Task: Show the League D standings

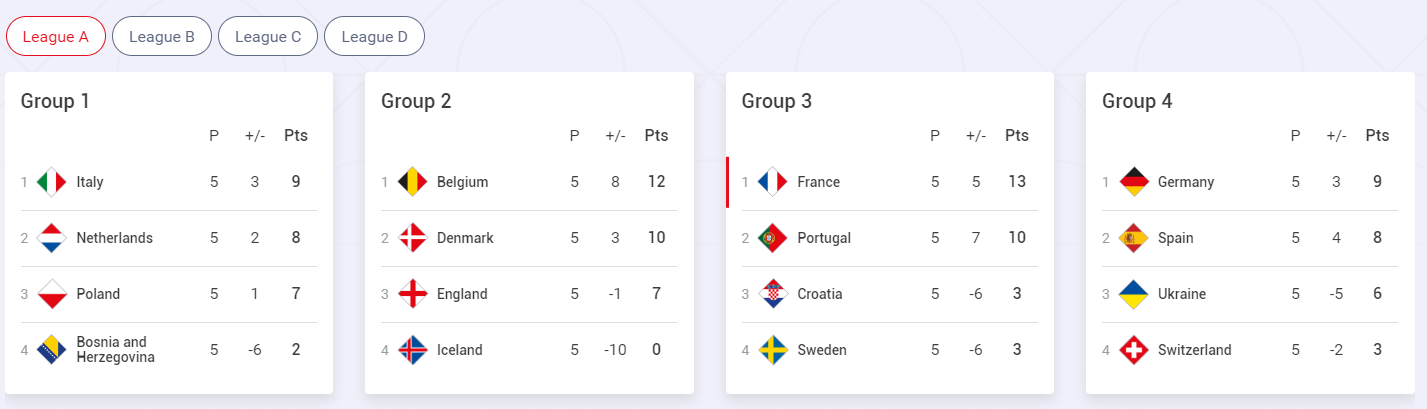Action: tap(374, 37)
